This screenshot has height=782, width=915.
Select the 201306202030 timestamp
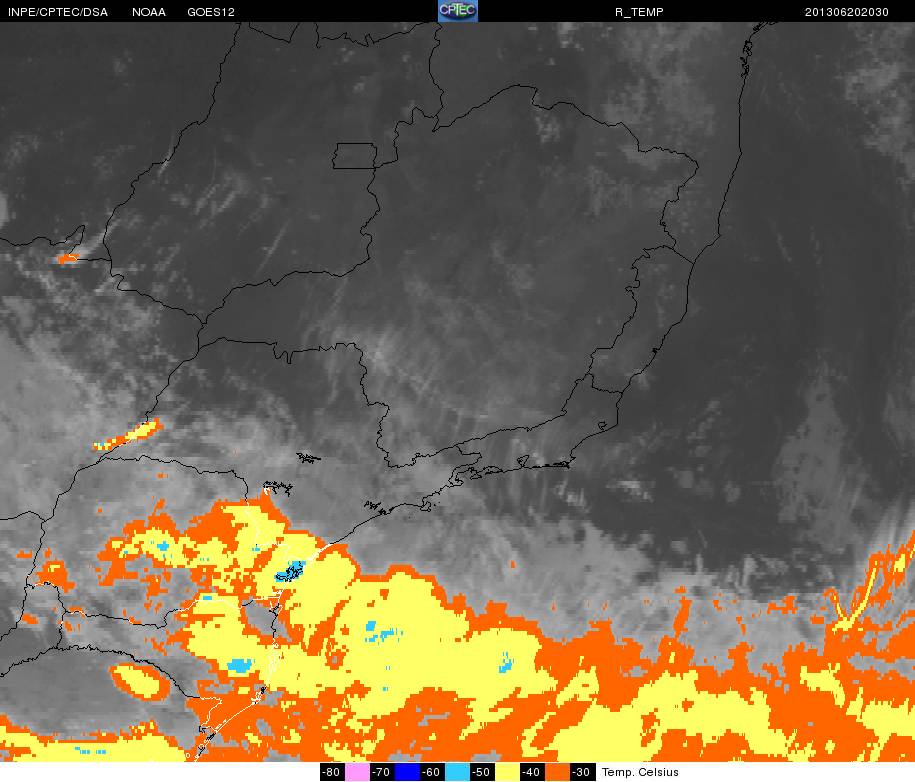(847, 12)
